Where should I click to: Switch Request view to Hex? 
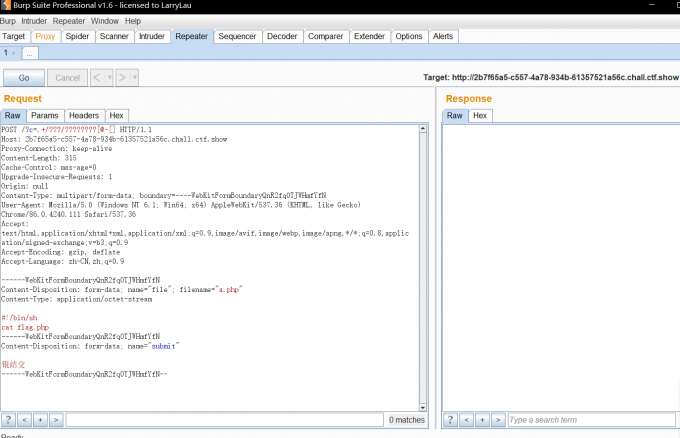[116, 115]
